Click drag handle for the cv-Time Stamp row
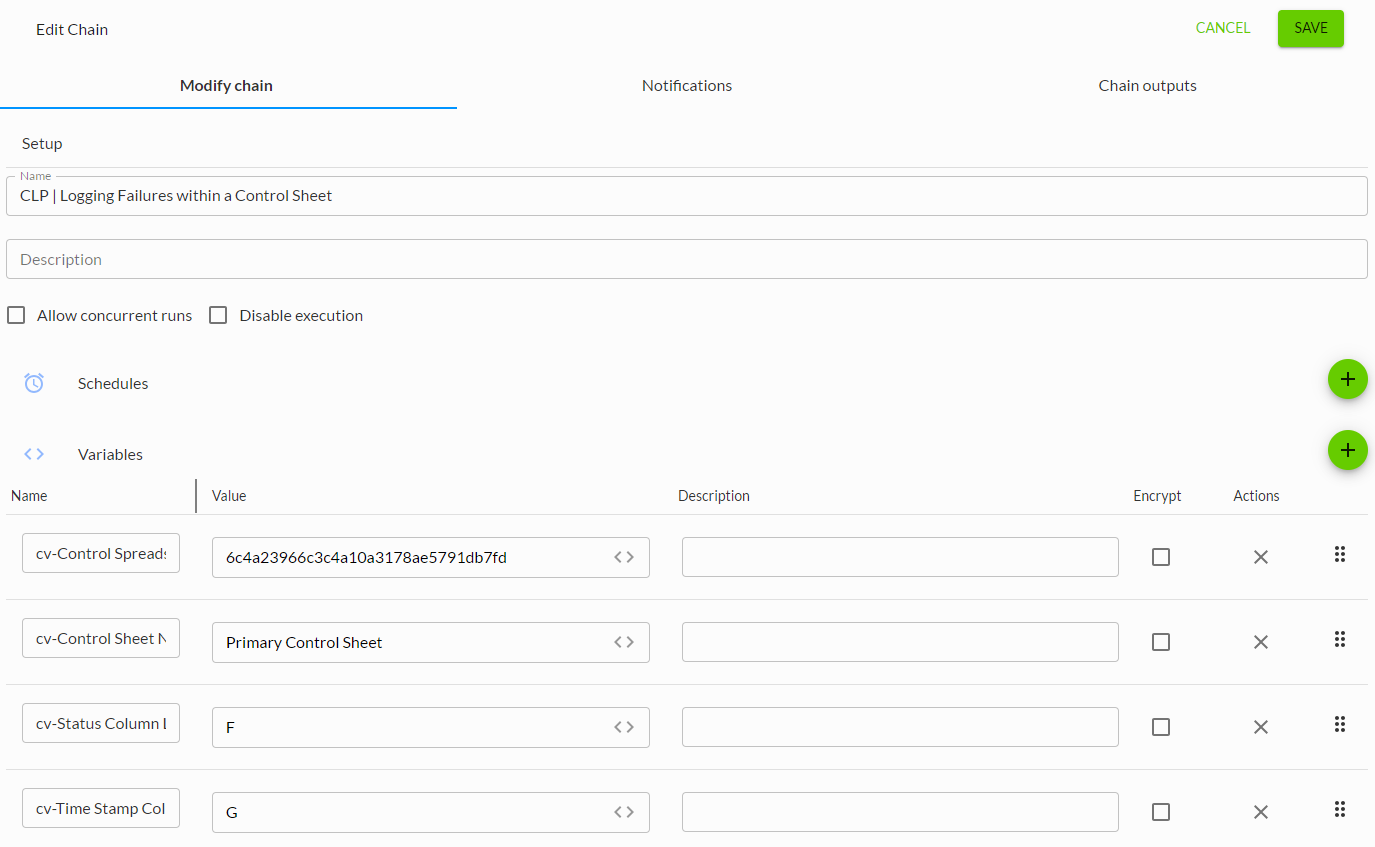This screenshot has height=847, width=1375. [x=1340, y=809]
